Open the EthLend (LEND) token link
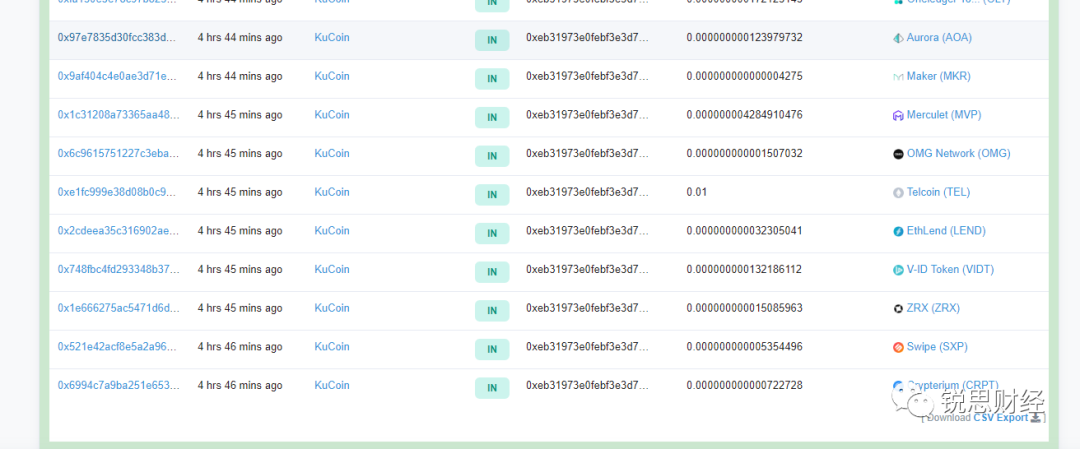 click(946, 230)
